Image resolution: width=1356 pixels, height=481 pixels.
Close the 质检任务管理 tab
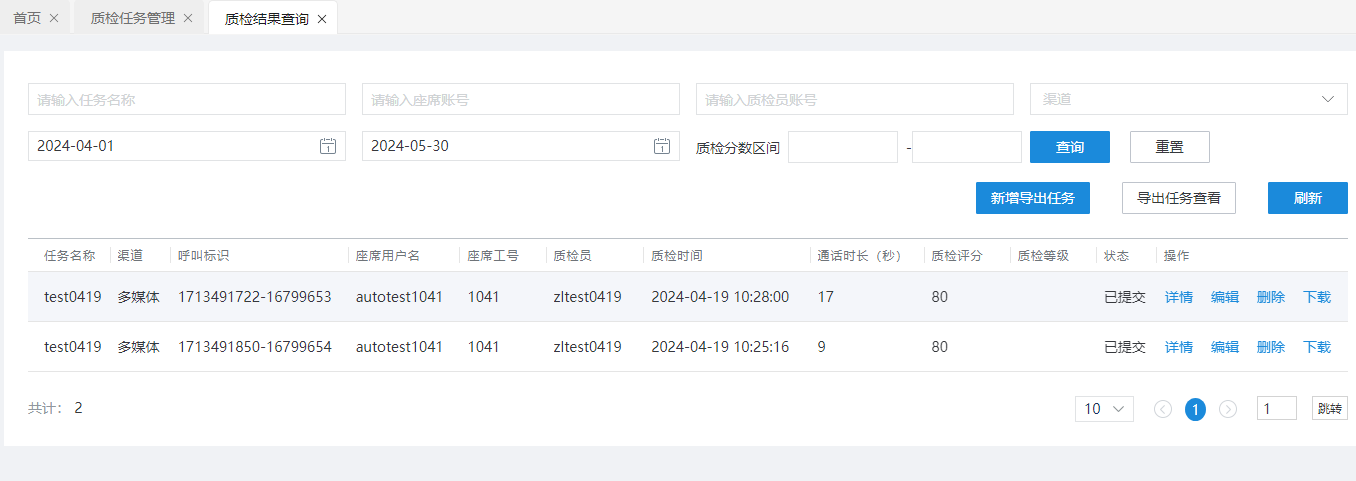pyautogui.click(x=188, y=18)
